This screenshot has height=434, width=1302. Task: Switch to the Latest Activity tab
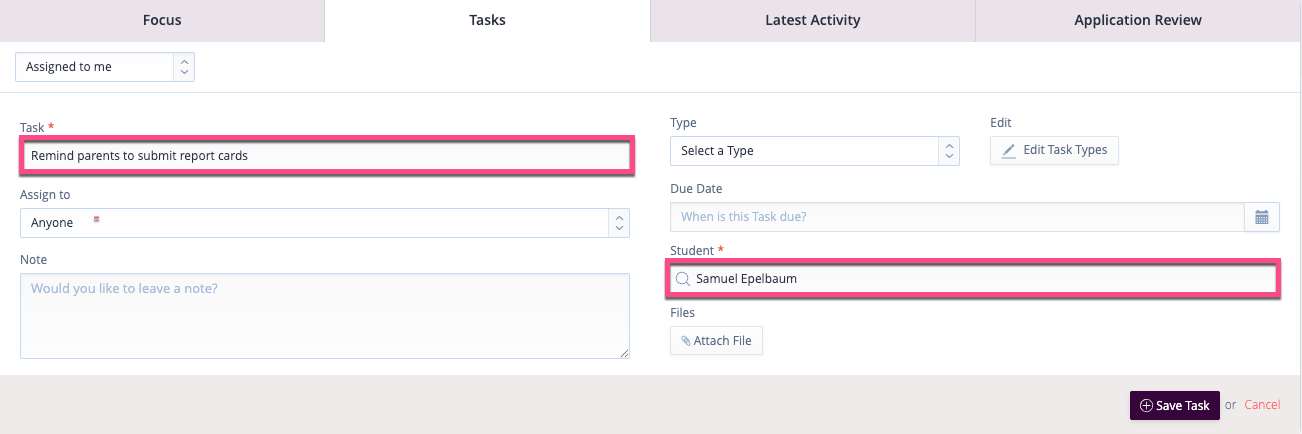tap(812, 20)
